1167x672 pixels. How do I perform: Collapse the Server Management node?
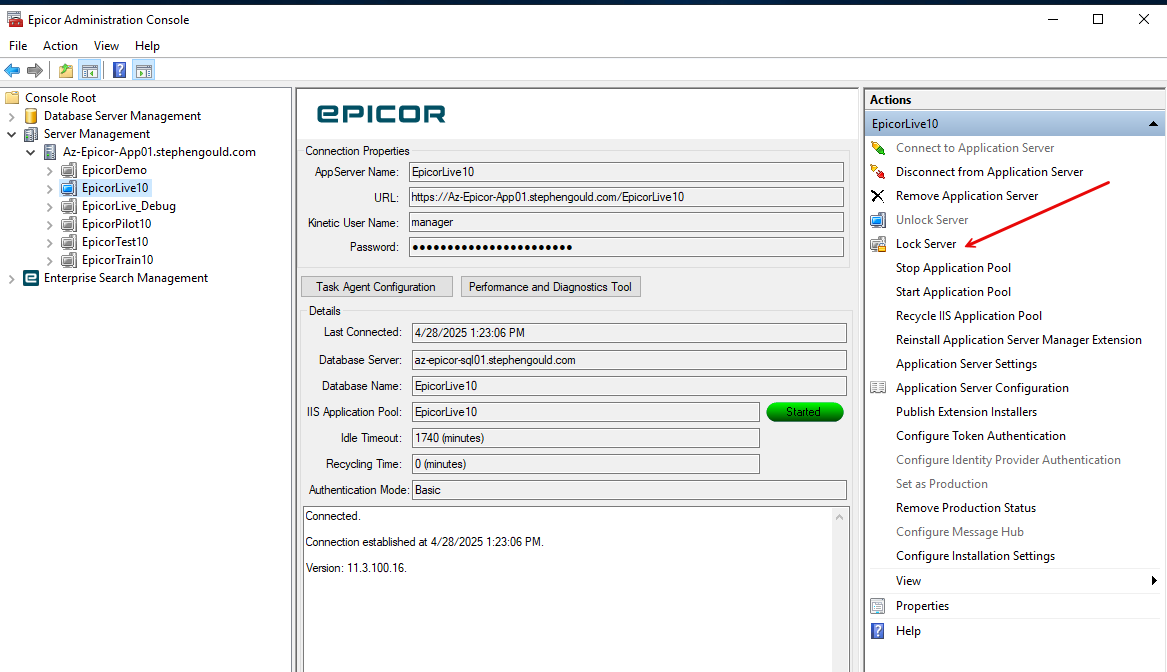click(x=11, y=134)
